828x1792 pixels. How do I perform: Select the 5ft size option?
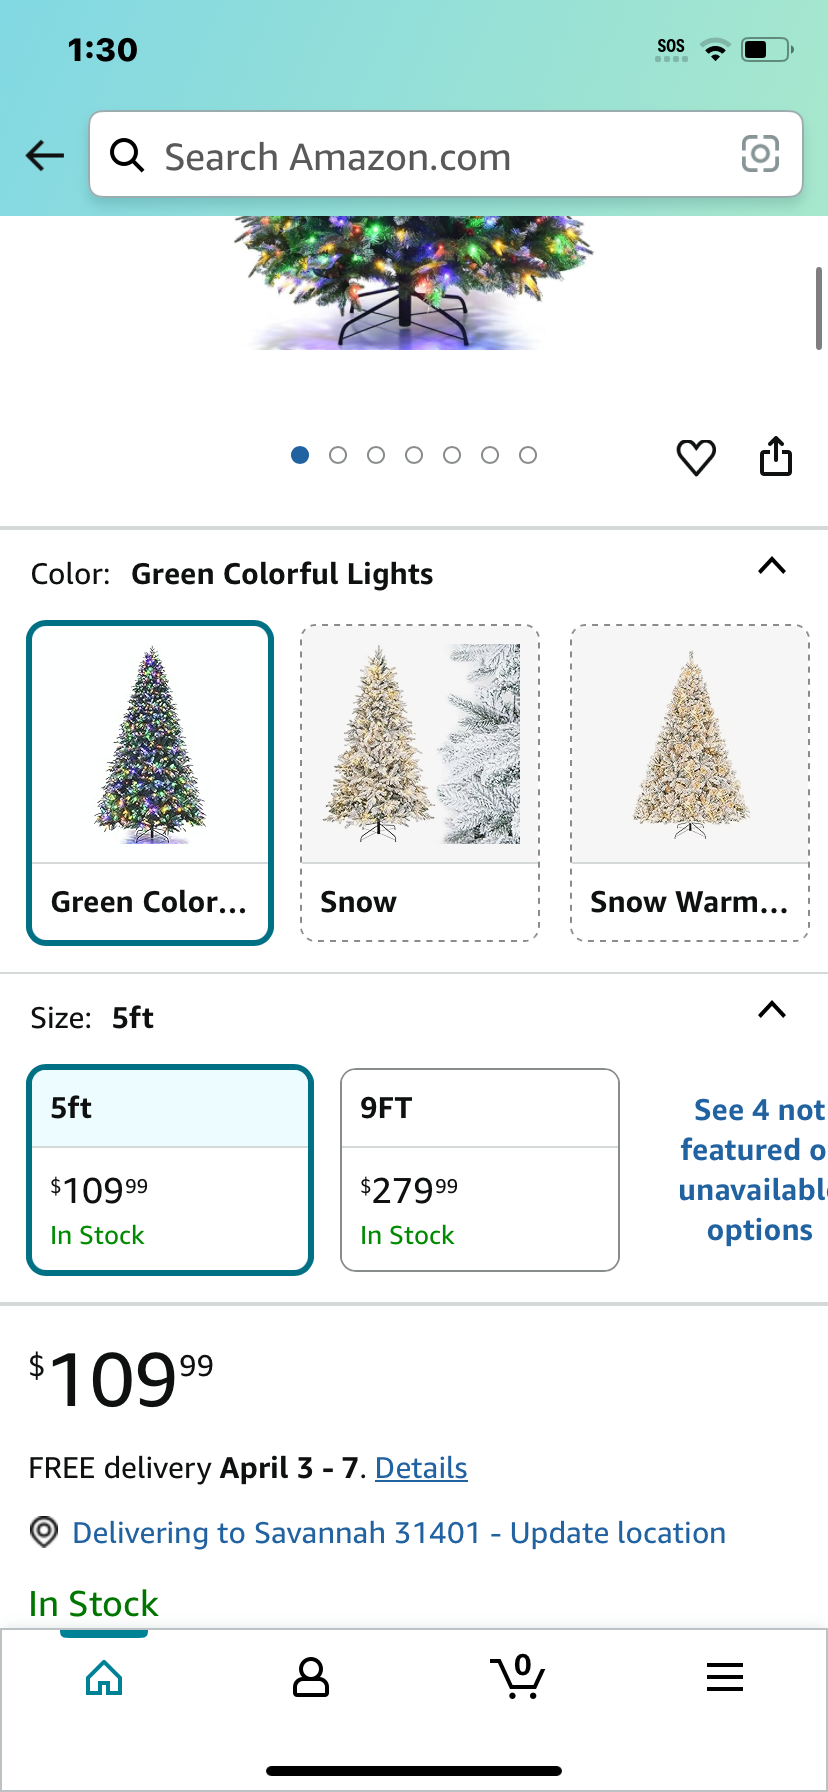(x=170, y=1170)
